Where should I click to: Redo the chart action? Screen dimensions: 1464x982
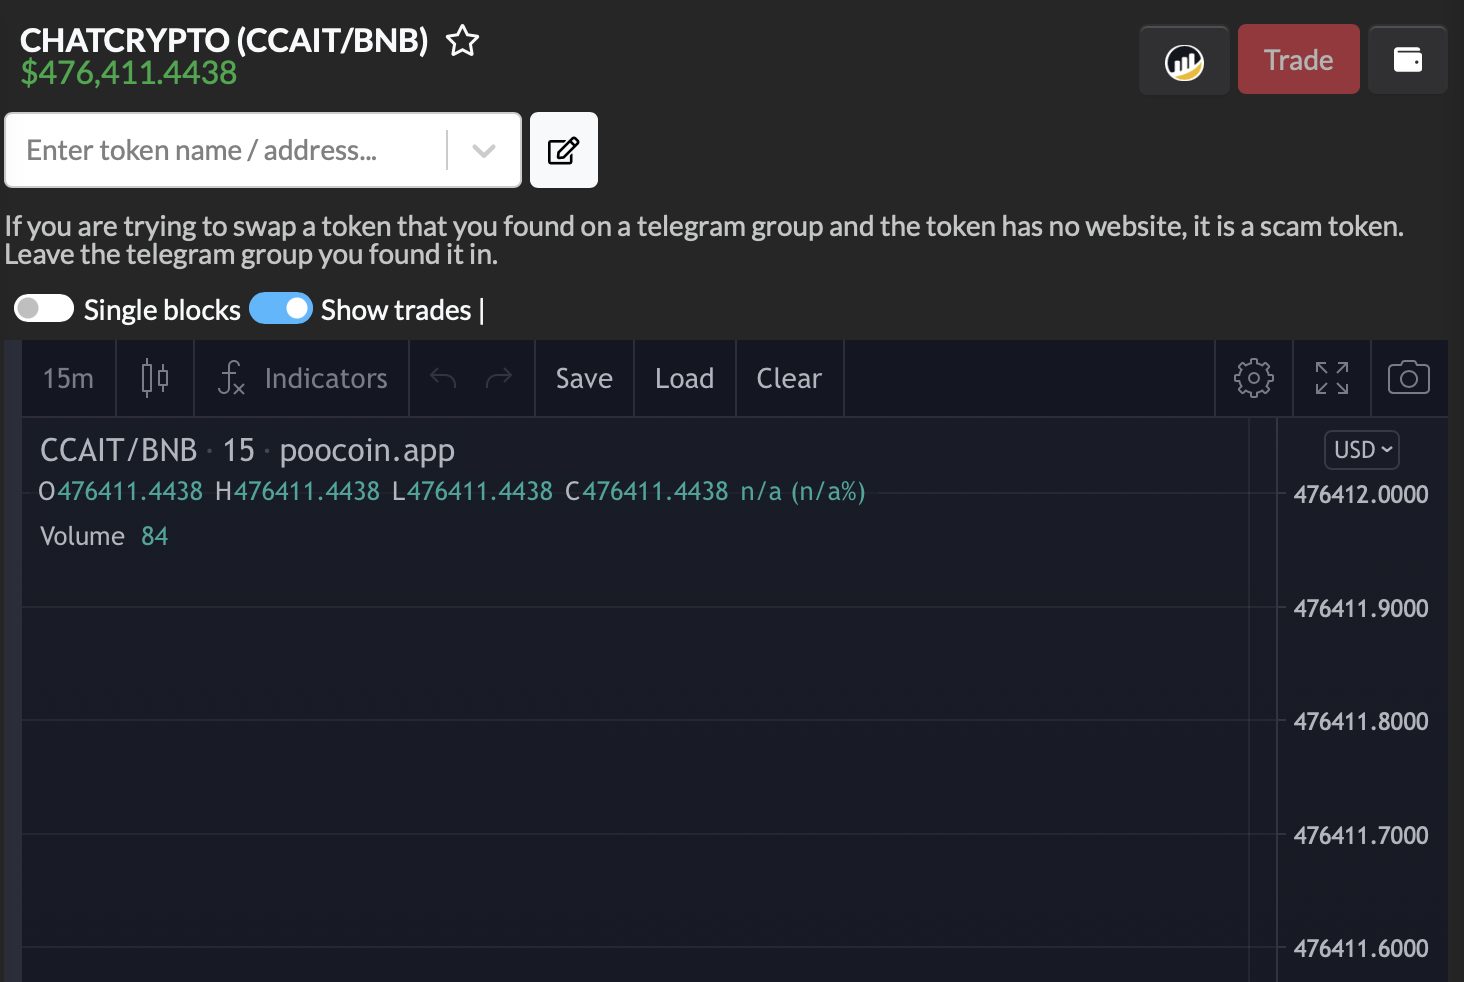tap(498, 378)
